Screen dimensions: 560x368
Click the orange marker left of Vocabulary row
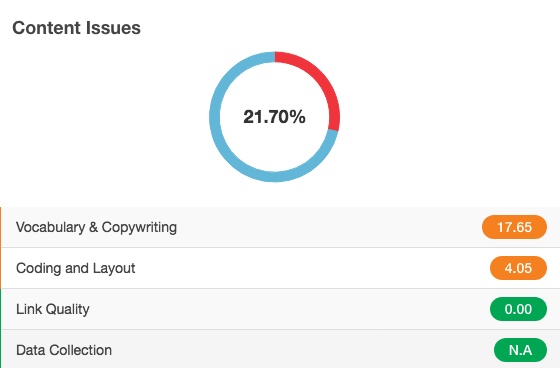pos(1,227)
